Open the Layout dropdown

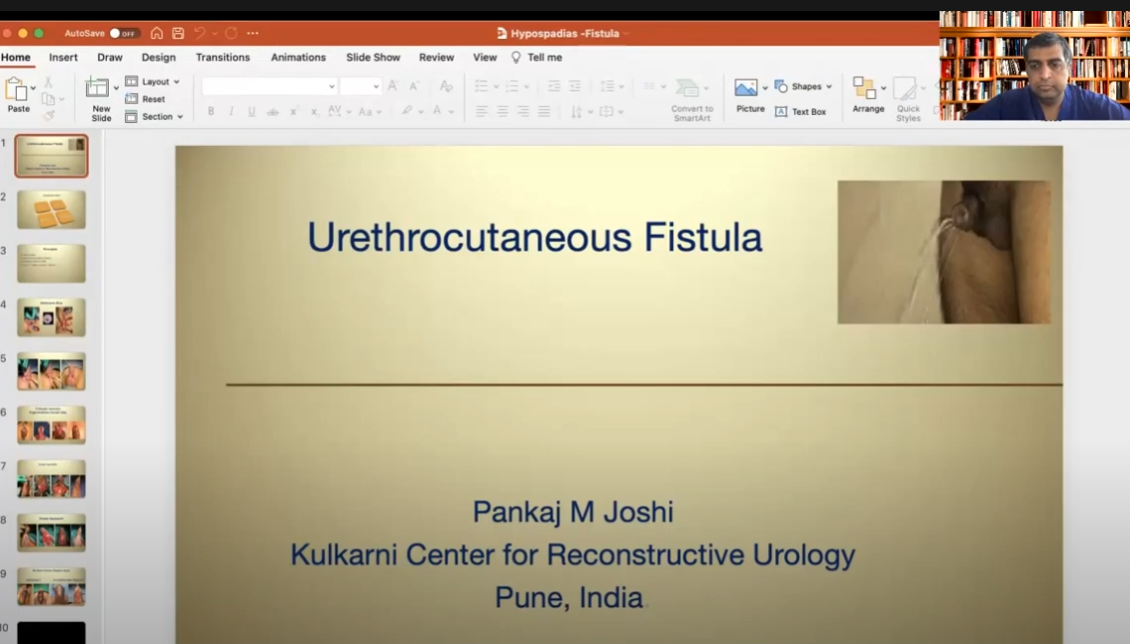[x=152, y=82]
